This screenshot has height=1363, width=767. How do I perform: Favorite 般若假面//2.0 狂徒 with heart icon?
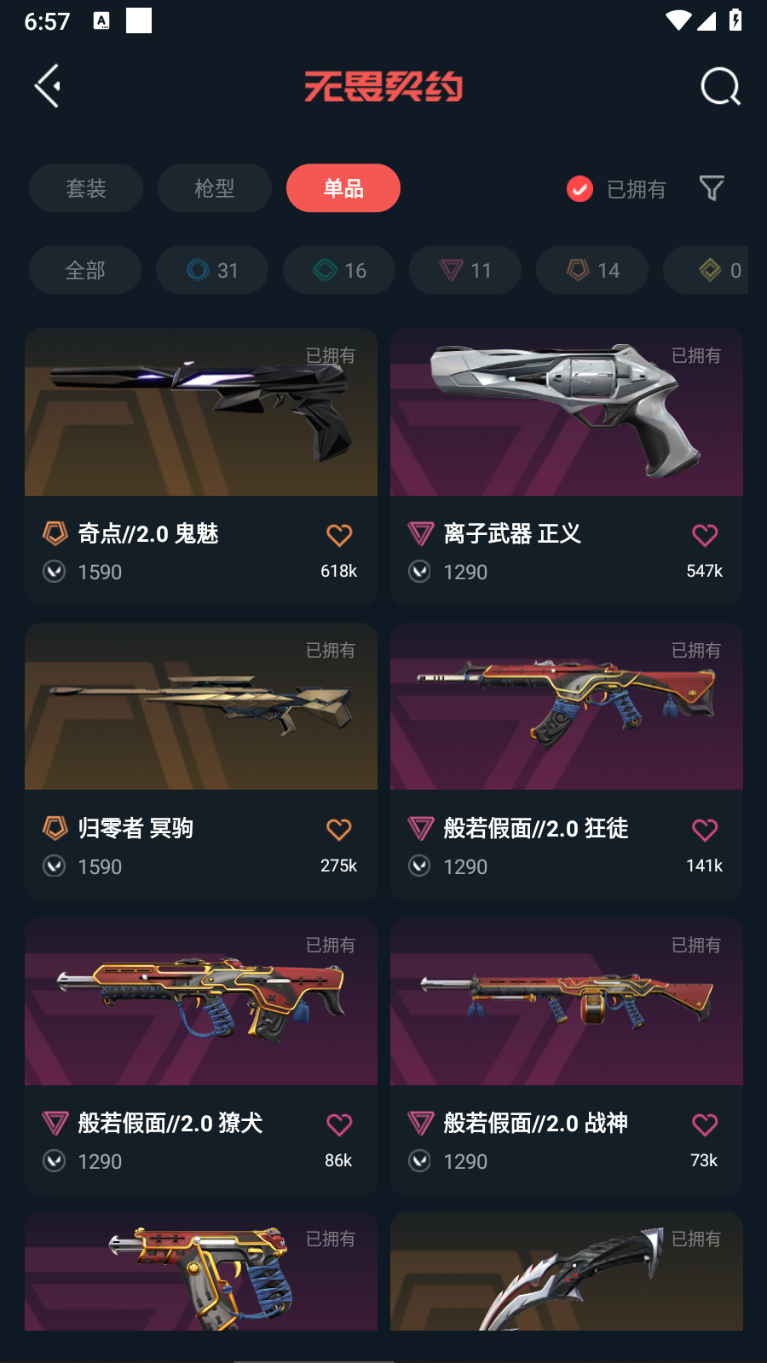click(x=705, y=829)
